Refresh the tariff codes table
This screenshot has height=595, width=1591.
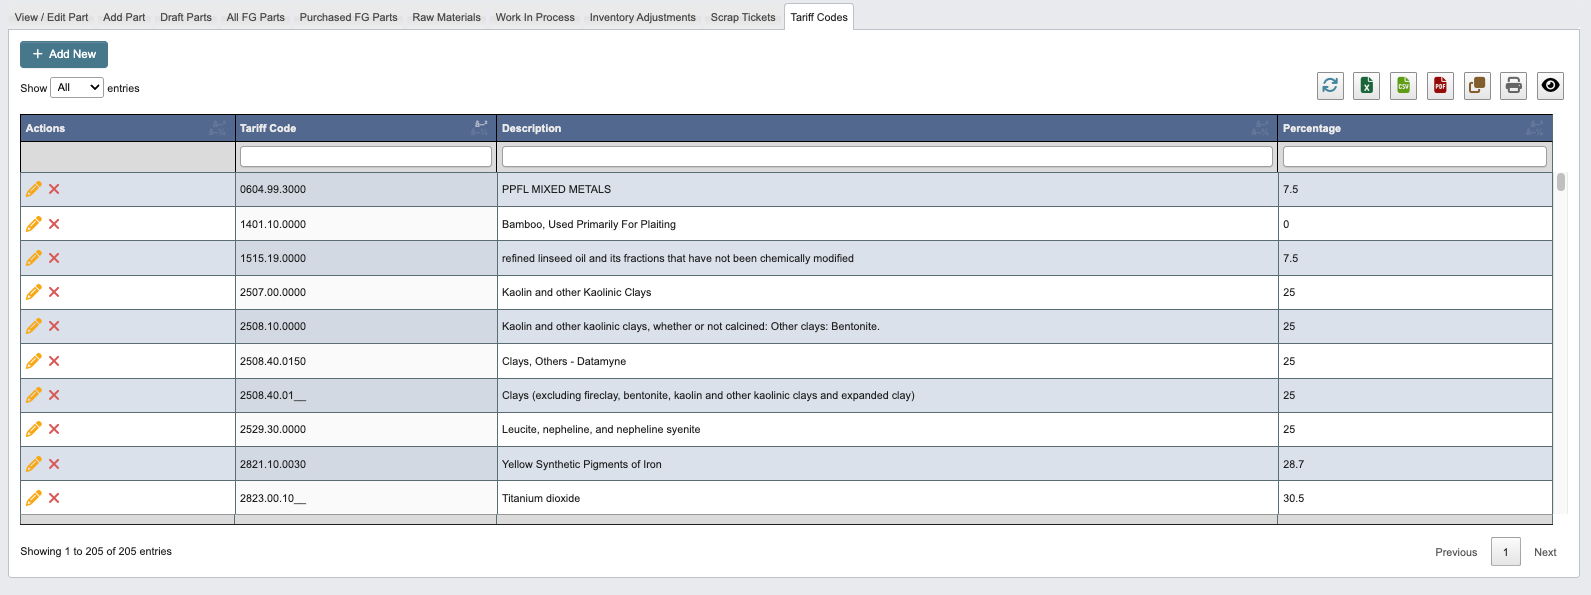[x=1330, y=86]
